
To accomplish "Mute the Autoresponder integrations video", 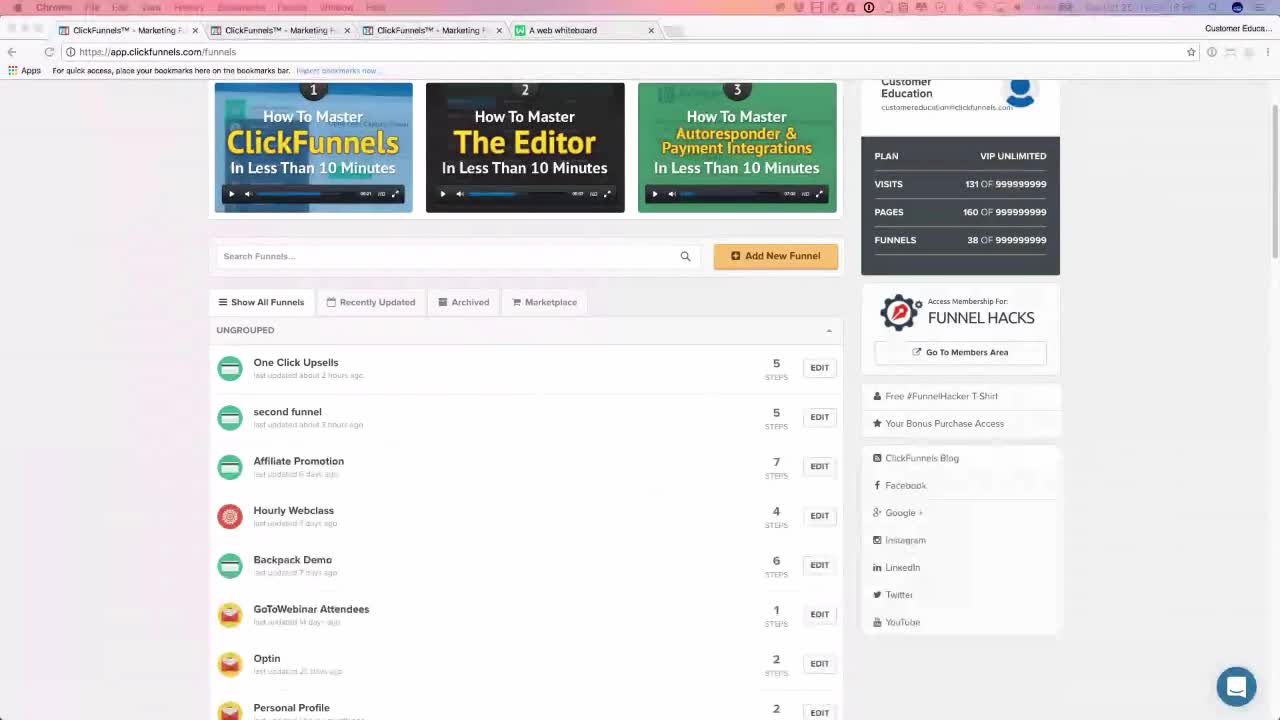I will [x=672, y=194].
